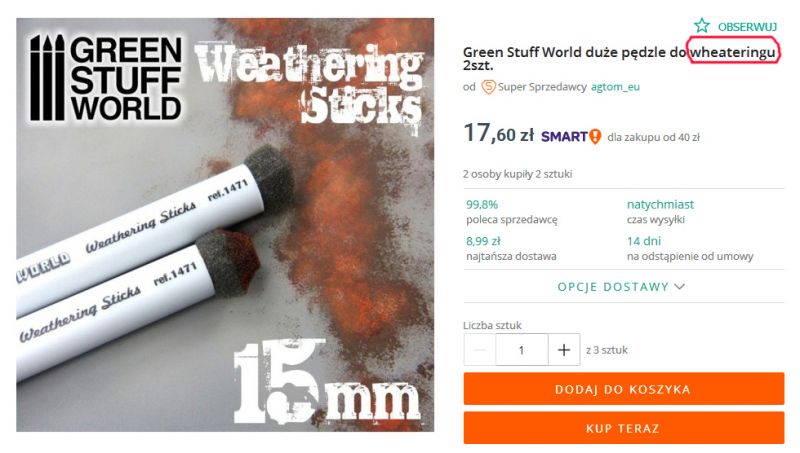The width and height of the screenshot is (800, 453).
Task: Click the Super Sprzedawcy badge icon
Action: (488, 87)
